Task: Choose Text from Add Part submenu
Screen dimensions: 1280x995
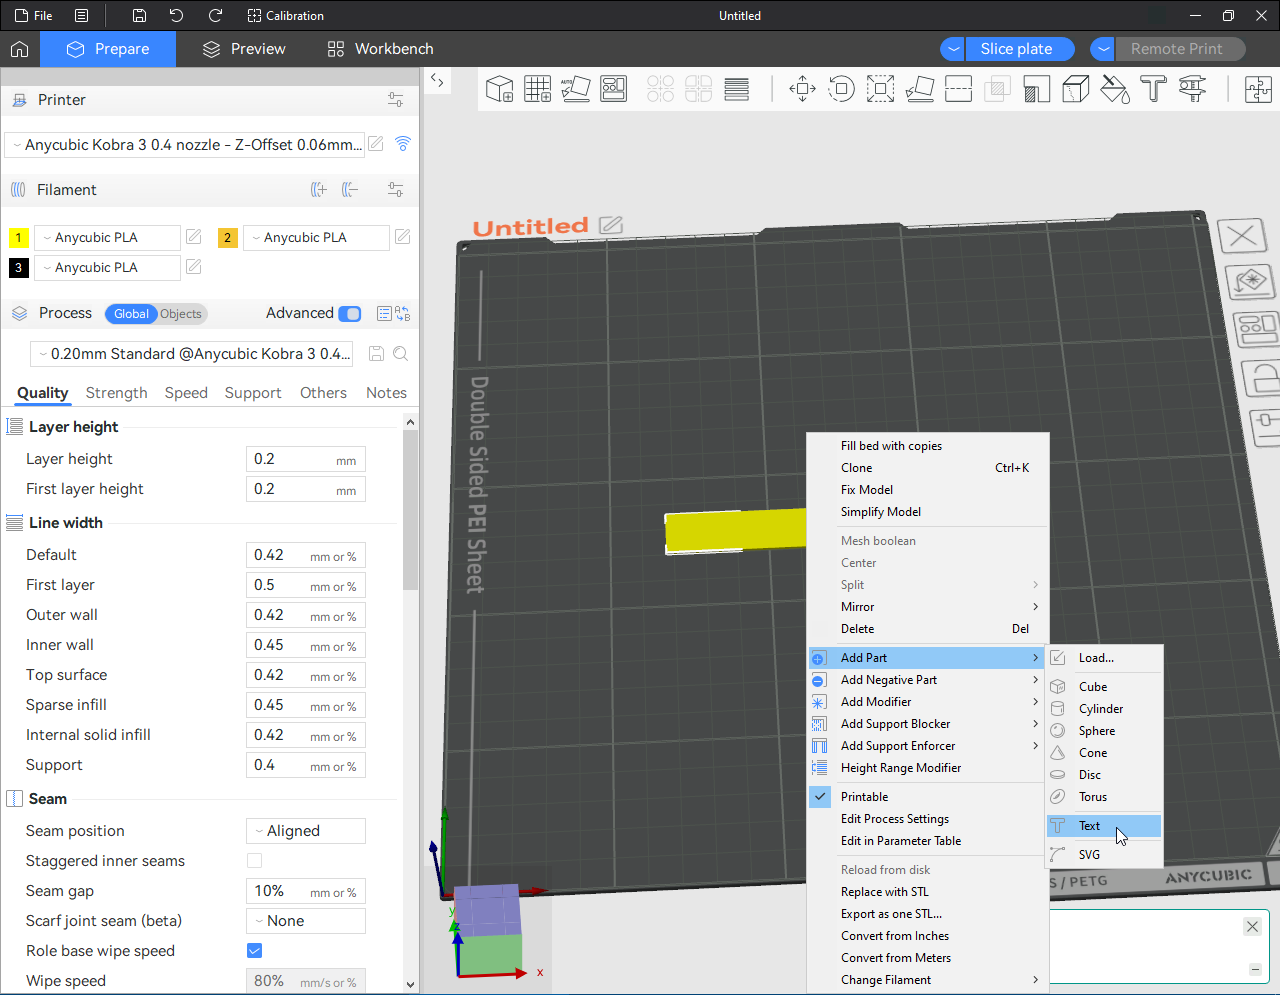Action: [1090, 826]
